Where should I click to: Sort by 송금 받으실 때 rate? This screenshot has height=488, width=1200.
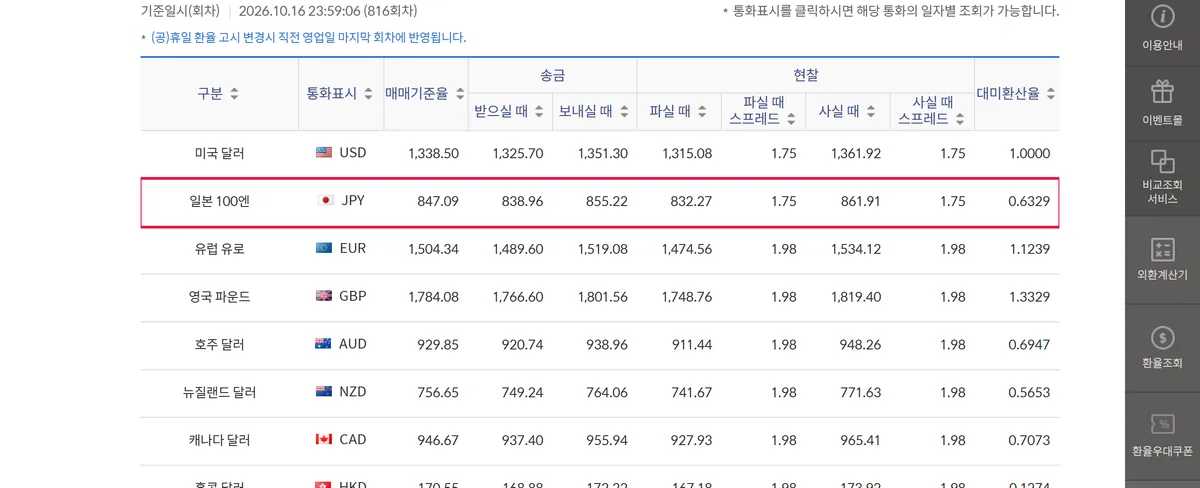[x=538, y=112]
